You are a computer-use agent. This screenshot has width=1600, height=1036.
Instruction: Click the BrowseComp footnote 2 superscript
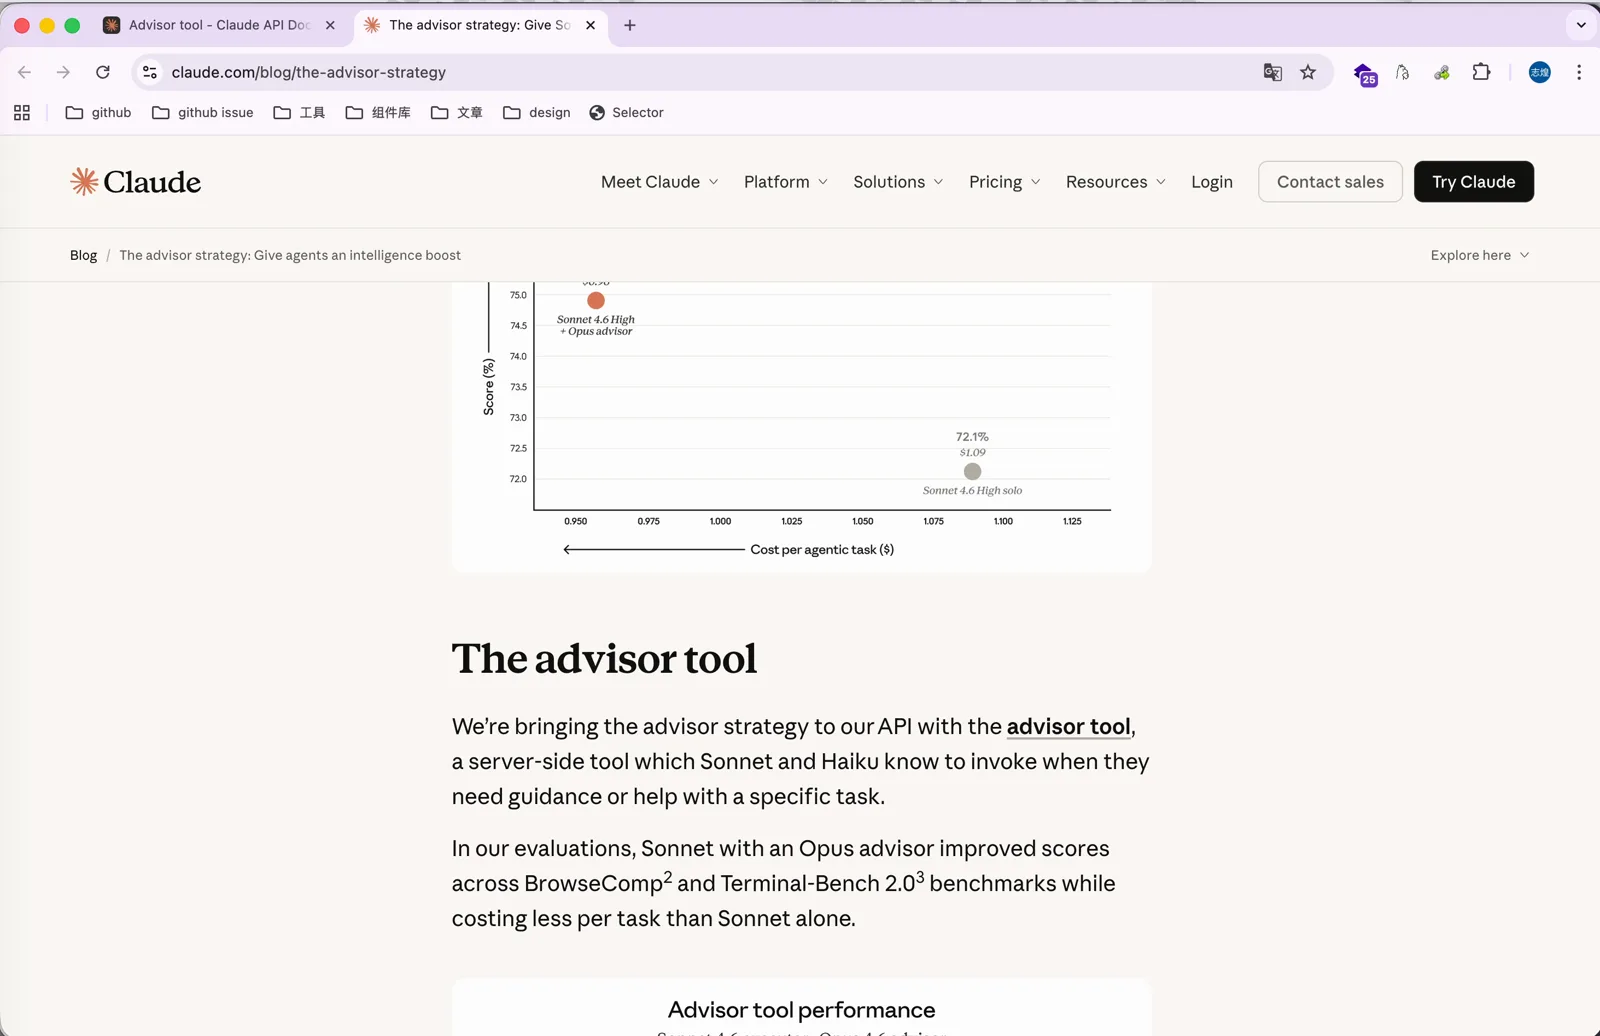tap(667, 876)
